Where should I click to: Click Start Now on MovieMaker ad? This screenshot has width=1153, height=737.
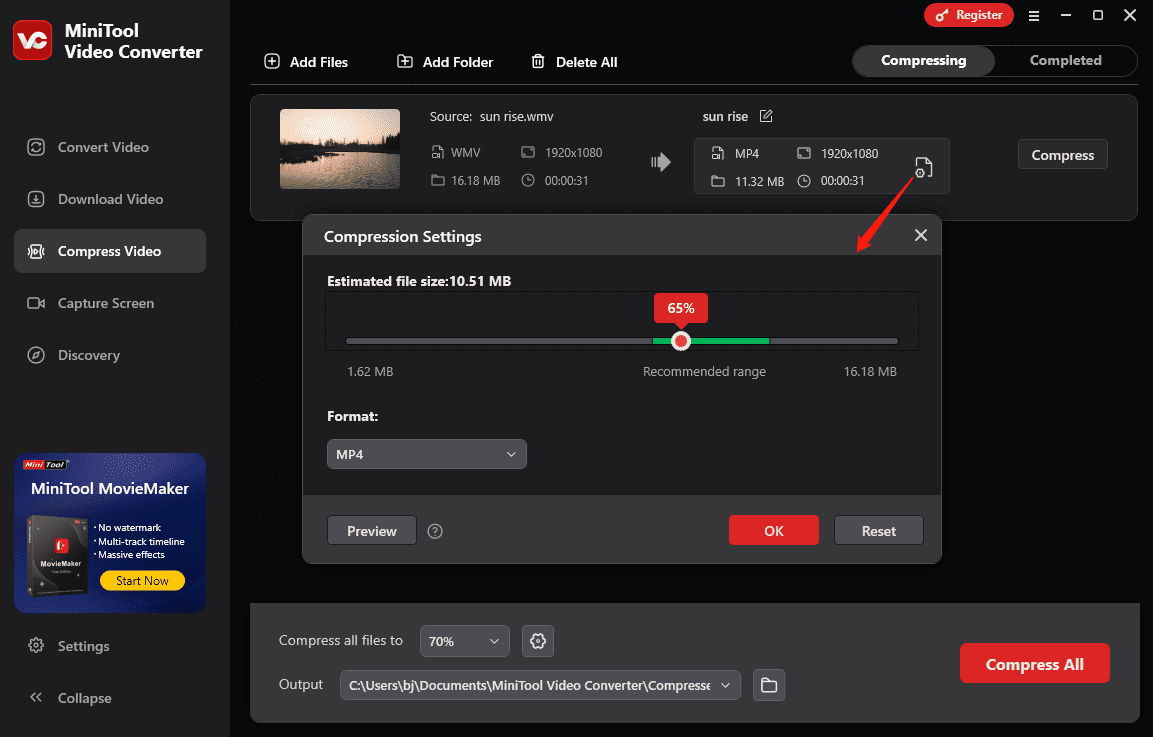tap(142, 580)
